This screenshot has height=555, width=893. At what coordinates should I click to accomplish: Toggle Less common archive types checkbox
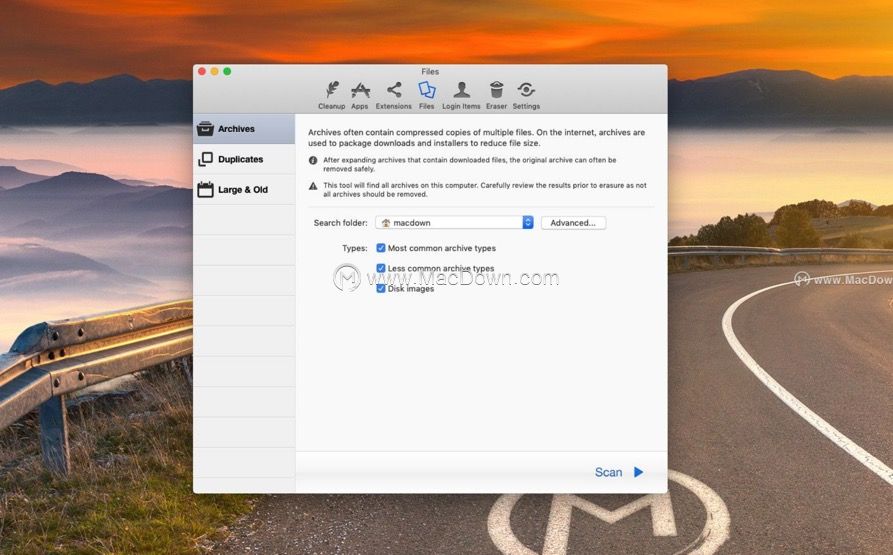point(381,268)
